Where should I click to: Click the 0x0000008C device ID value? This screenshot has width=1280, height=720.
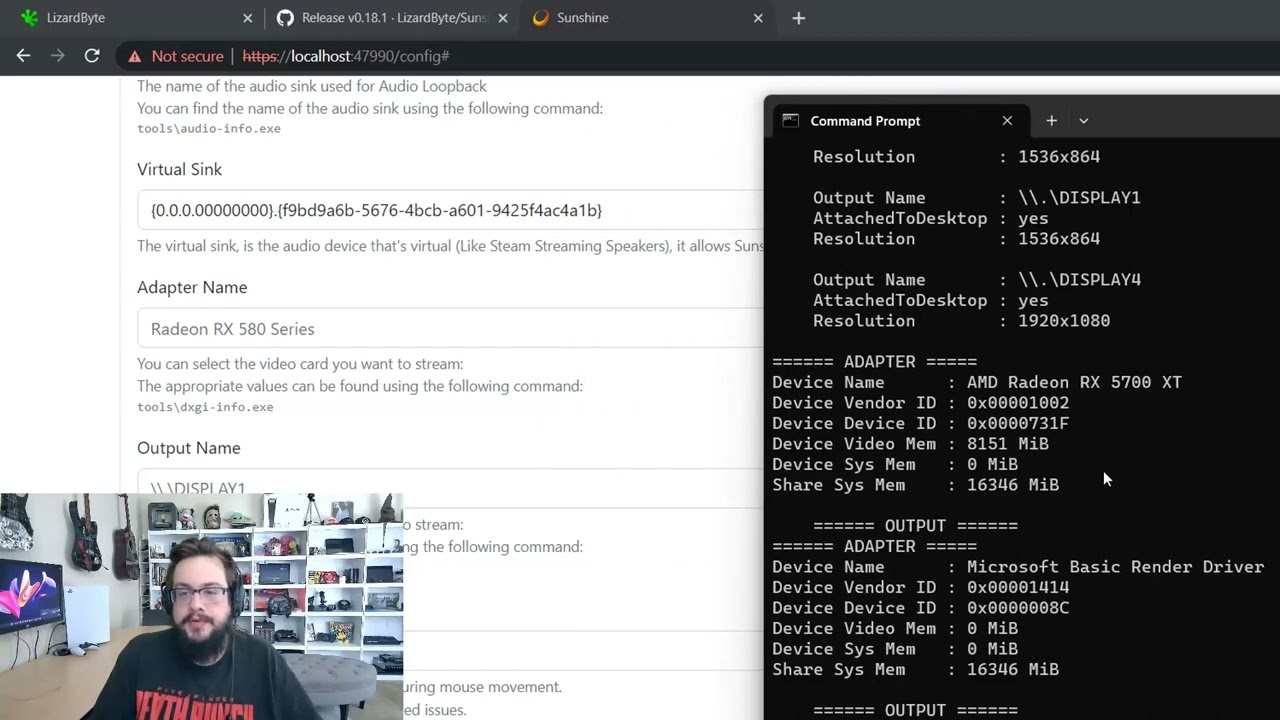pos(1018,608)
